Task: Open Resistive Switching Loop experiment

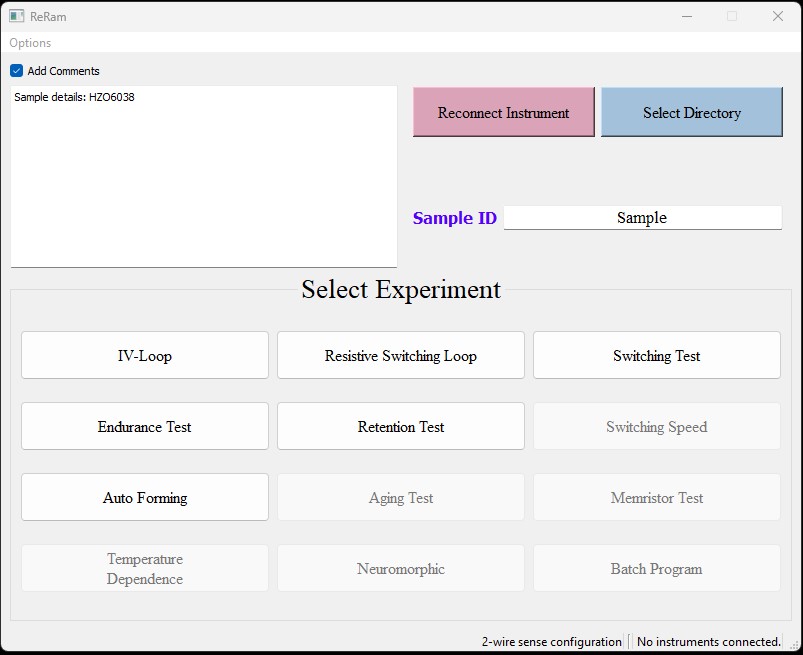Action: click(x=401, y=355)
